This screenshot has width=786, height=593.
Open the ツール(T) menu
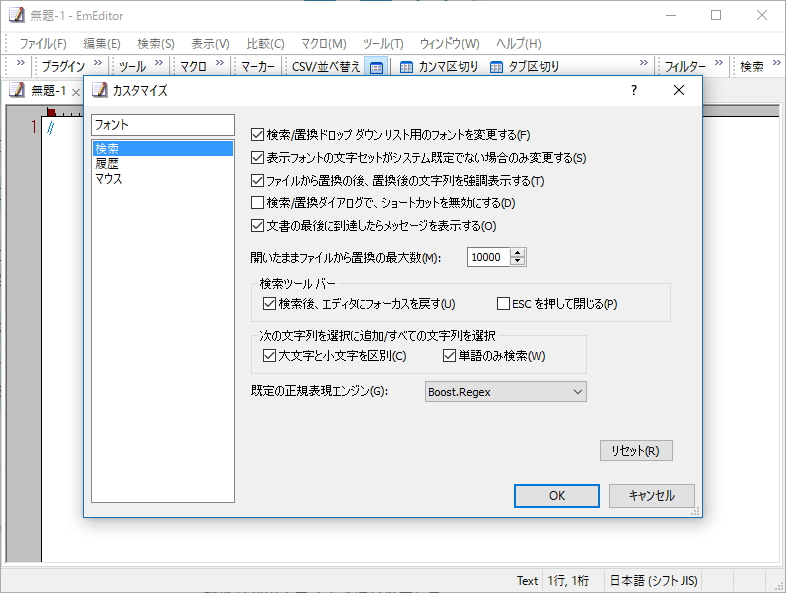click(383, 44)
